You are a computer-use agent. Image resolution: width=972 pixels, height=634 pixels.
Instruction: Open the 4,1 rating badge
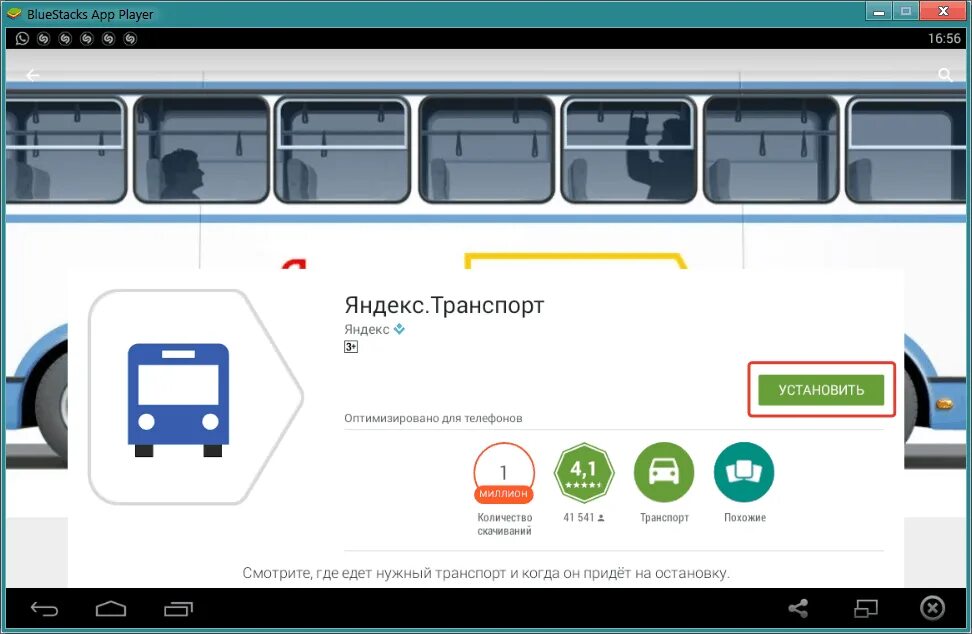(583, 473)
